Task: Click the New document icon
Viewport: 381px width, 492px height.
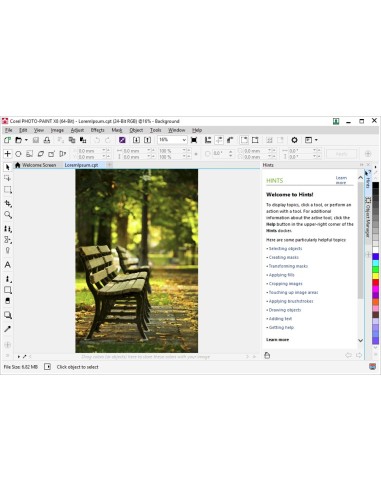Action: point(7,140)
